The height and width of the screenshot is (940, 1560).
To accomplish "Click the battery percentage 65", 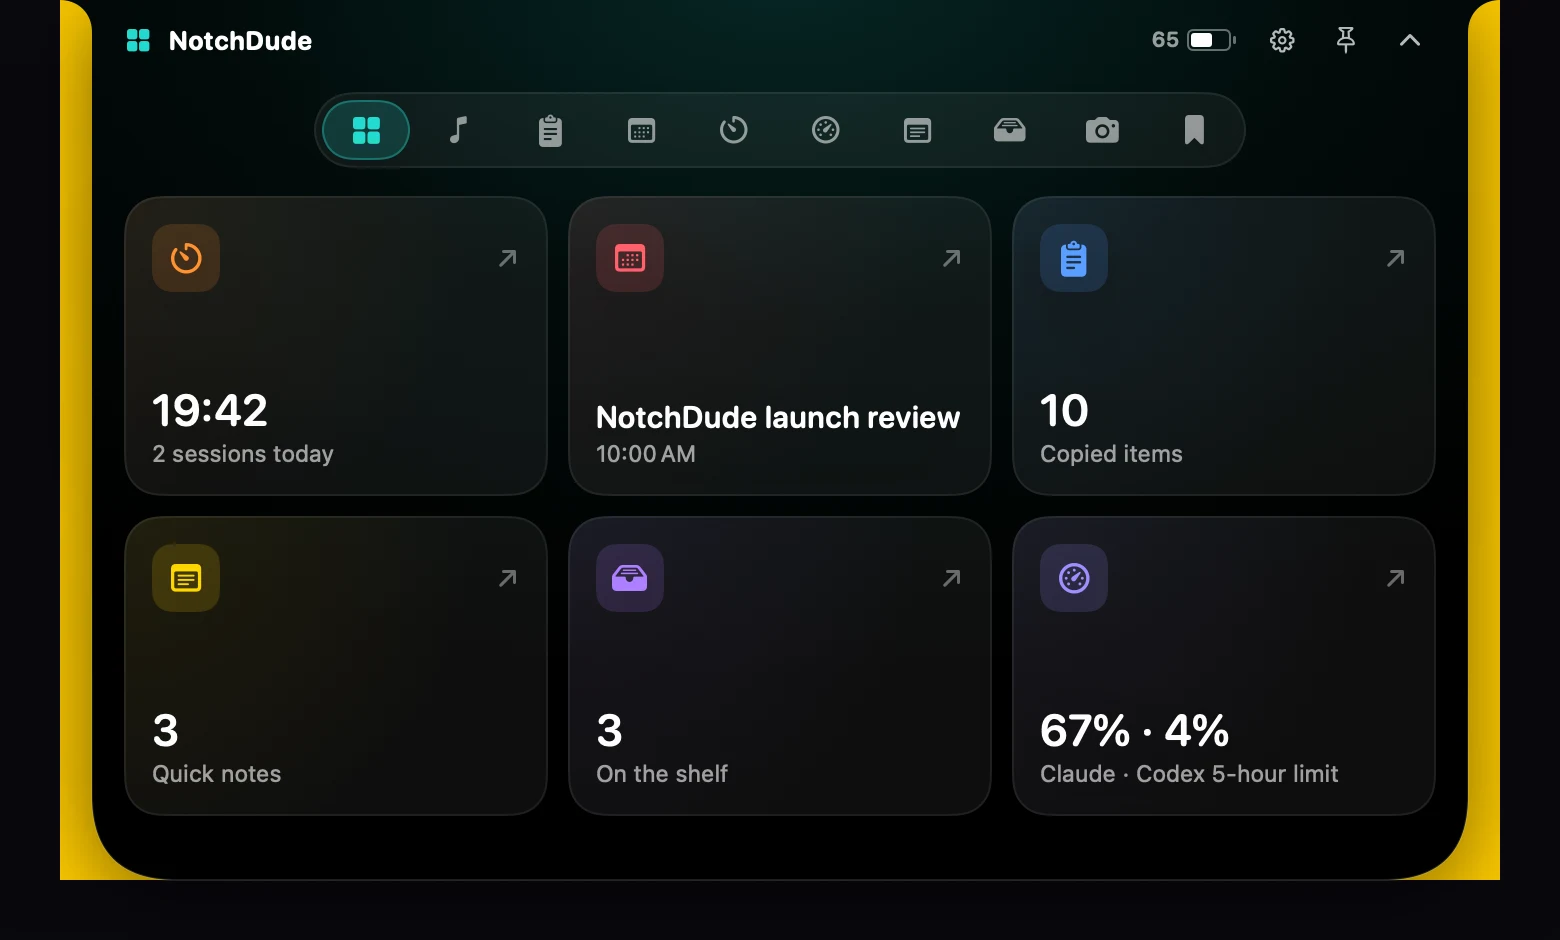I will pyautogui.click(x=1165, y=40).
